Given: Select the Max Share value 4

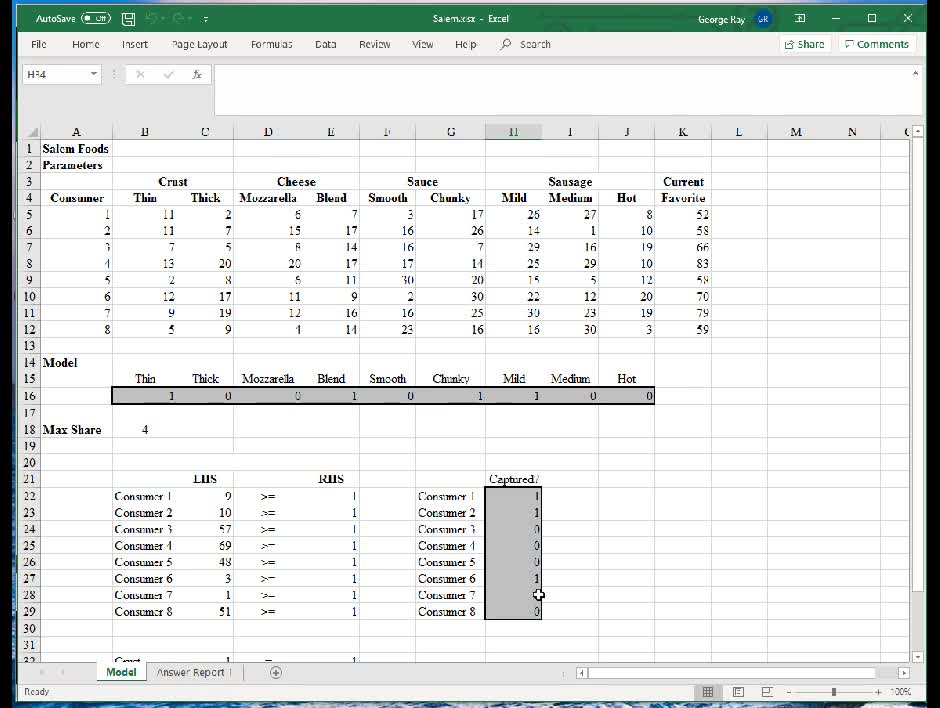Looking at the screenshot, I should (145, 430).
